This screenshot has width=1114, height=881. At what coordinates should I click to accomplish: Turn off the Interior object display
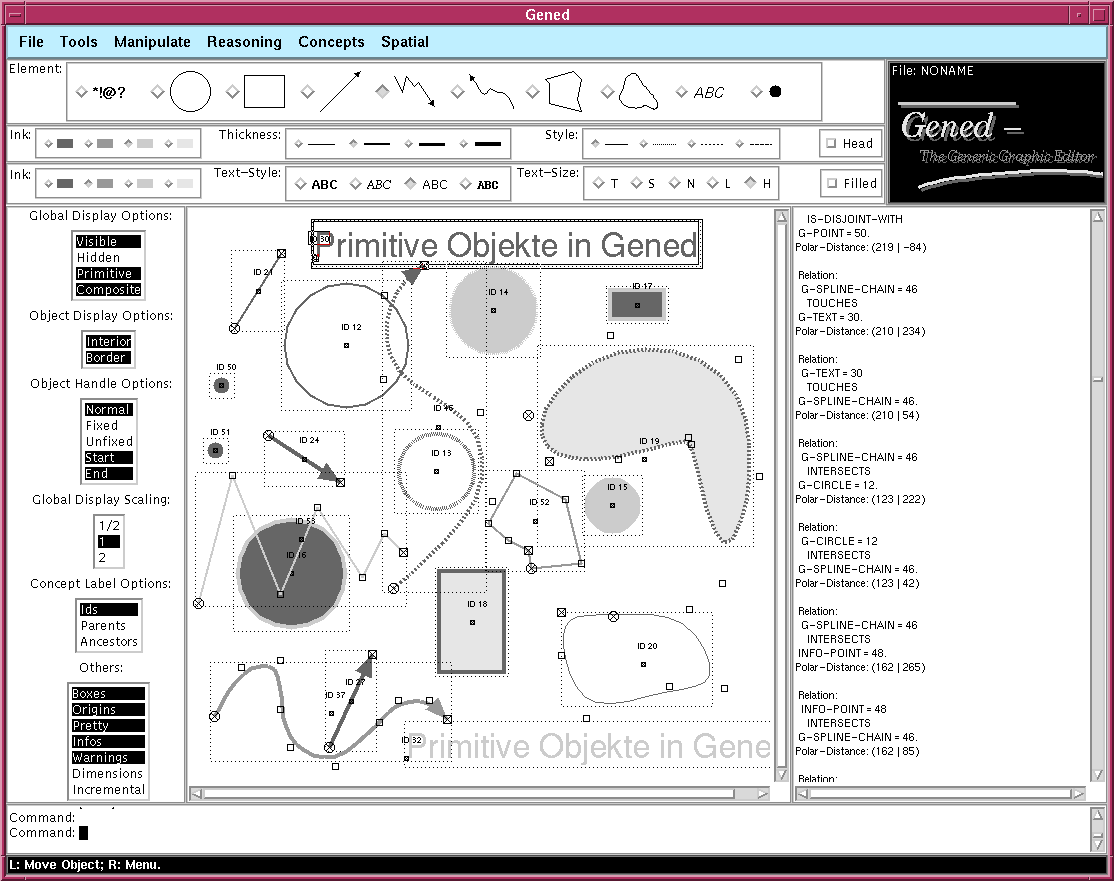[x=108, y=341]
